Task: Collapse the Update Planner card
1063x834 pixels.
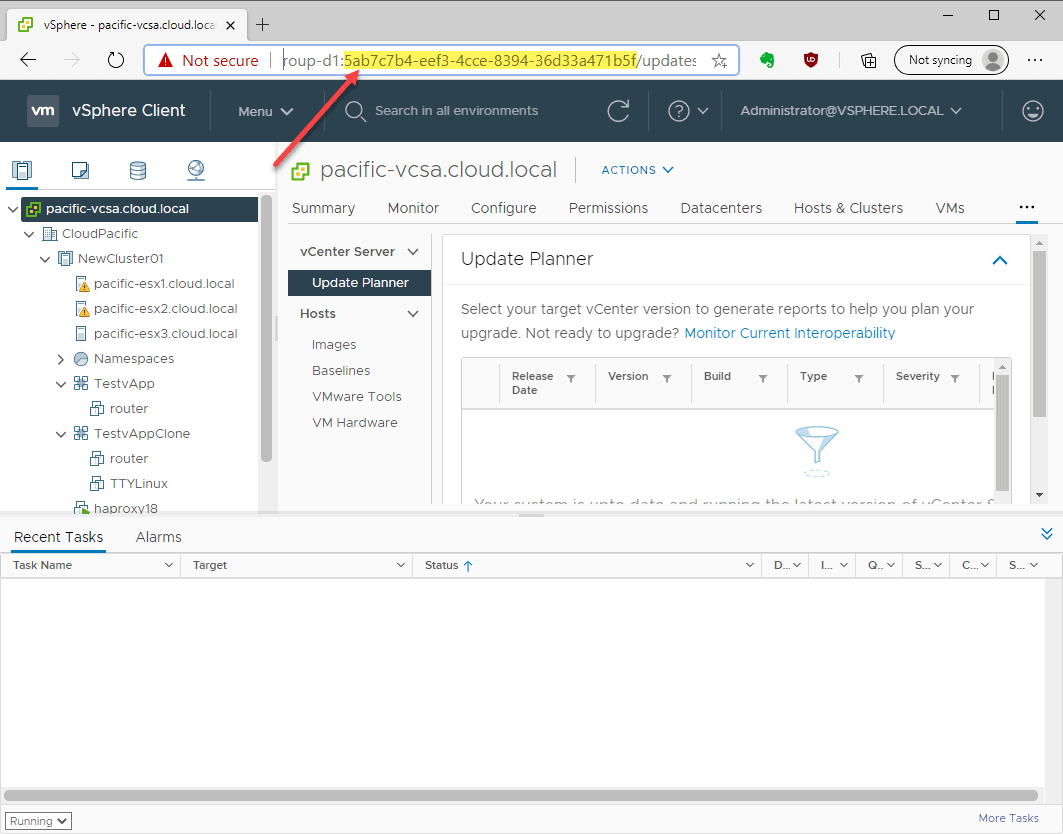Action: (999, 260)
